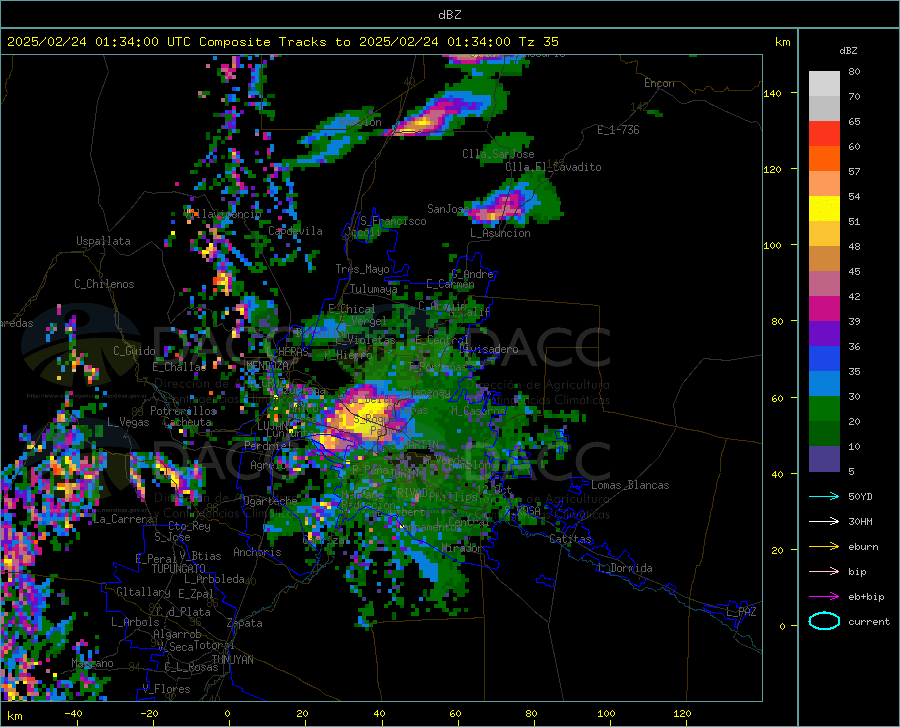Click the 'Tz 35' header text

pos(539,42)
